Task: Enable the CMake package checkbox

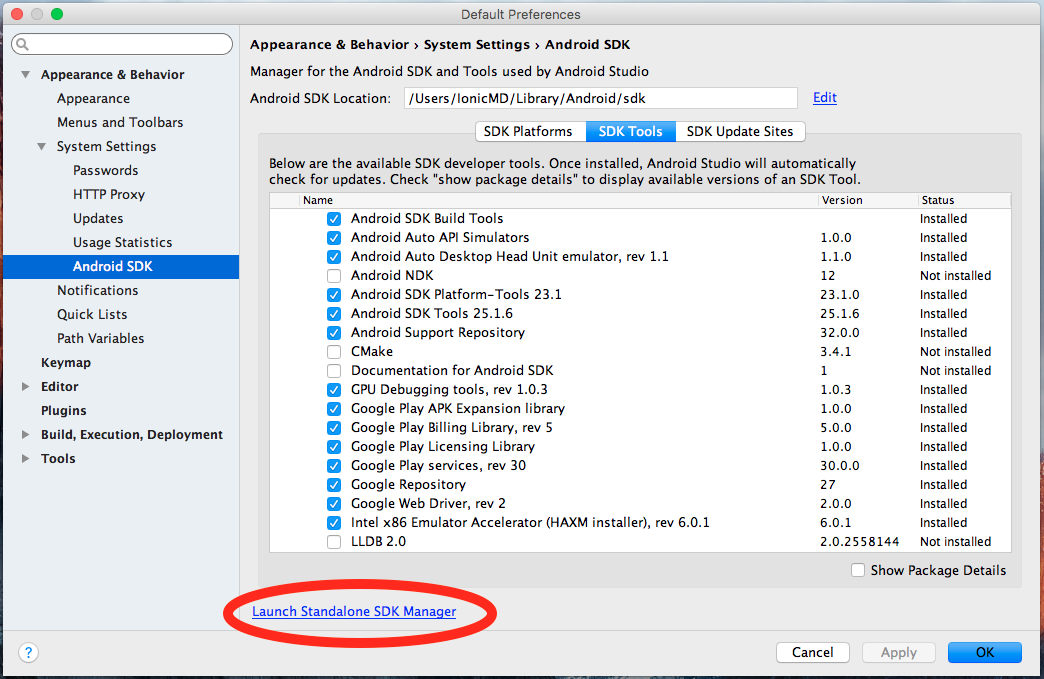Action: pos(334,351)
